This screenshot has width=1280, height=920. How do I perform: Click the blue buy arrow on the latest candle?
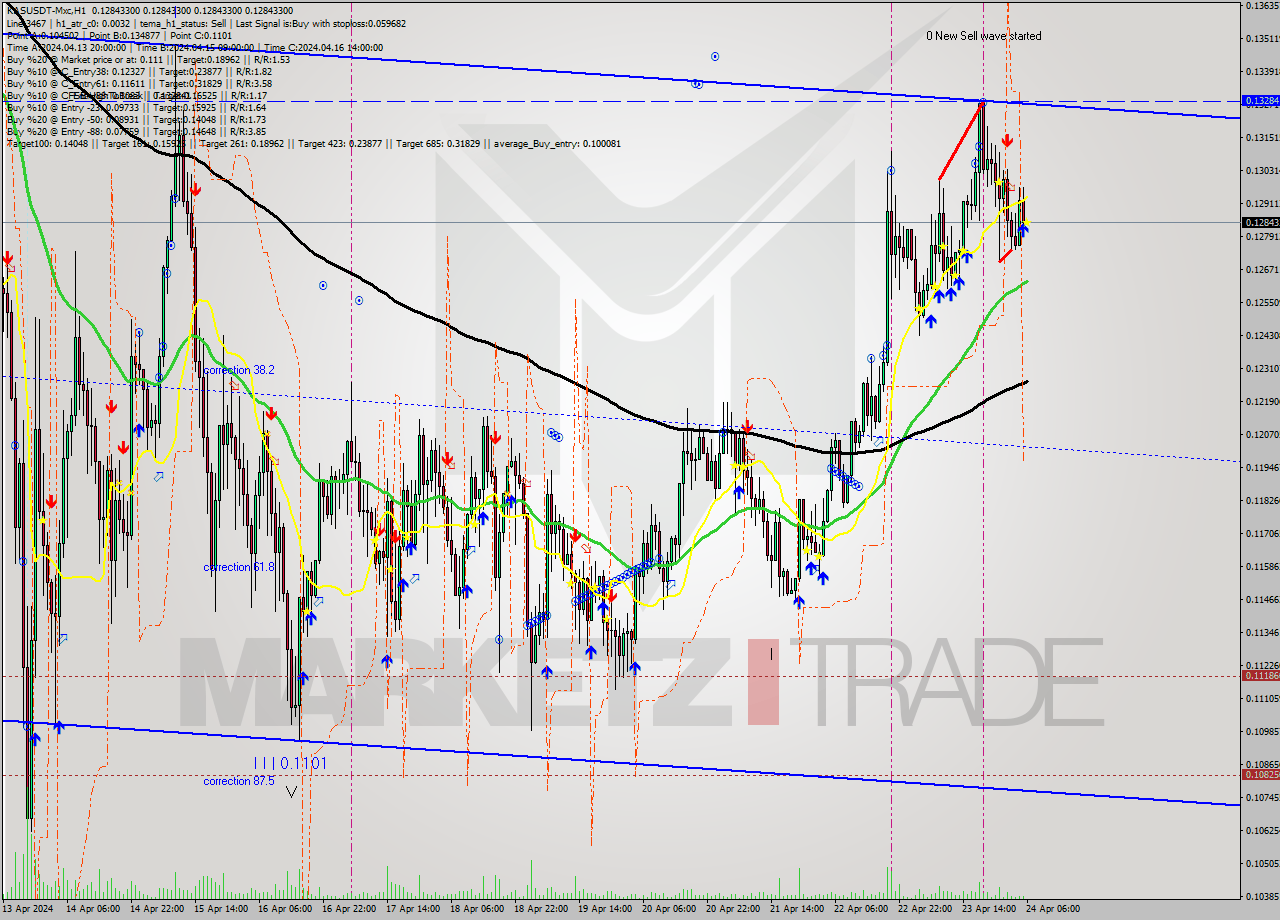click(1024, 229)
